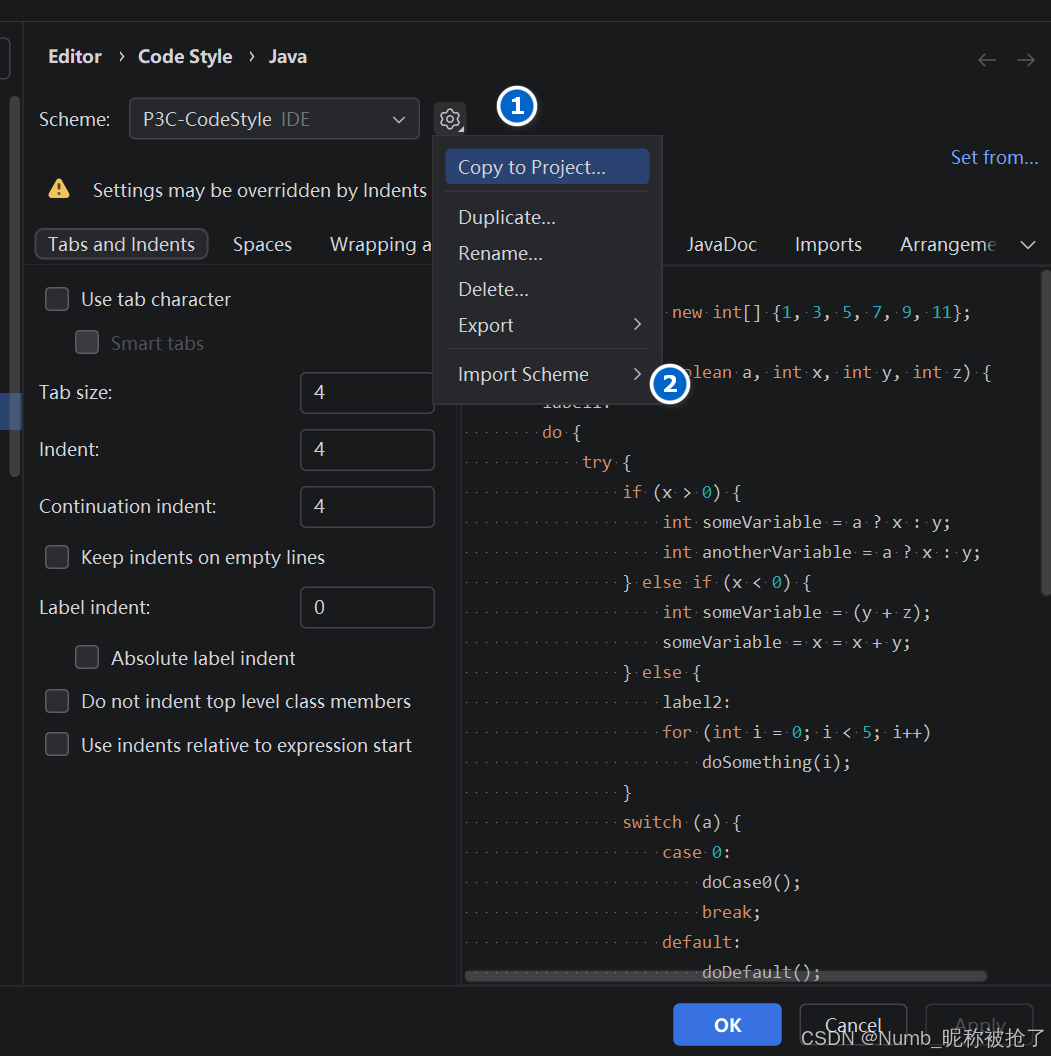Click the OK button
This screenshot has width=1051, height=1056.
pos(727,1024)
